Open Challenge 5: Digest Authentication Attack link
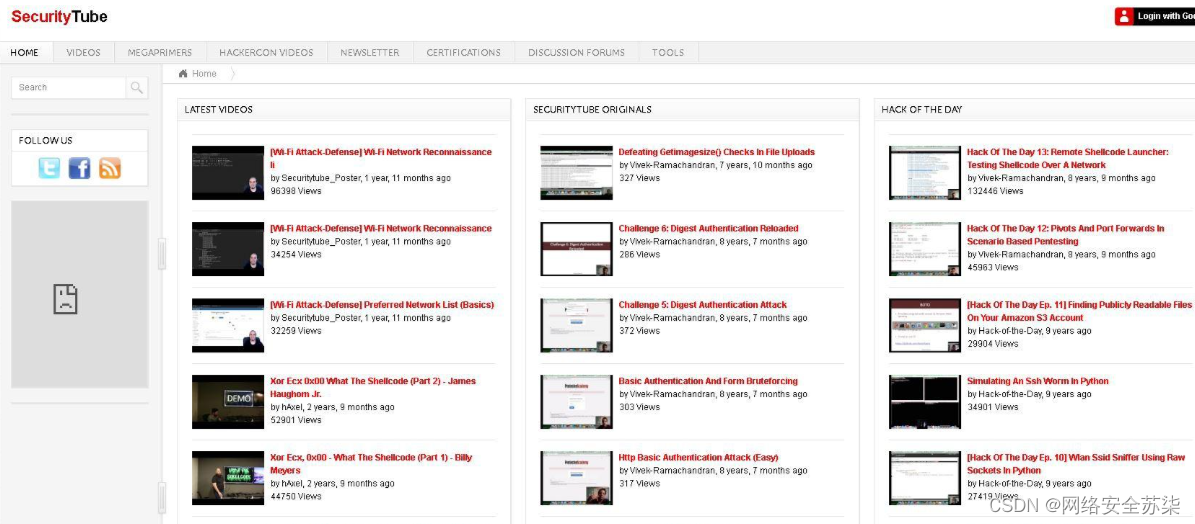The image size is (1195, 524). click(x=703, y=305)
